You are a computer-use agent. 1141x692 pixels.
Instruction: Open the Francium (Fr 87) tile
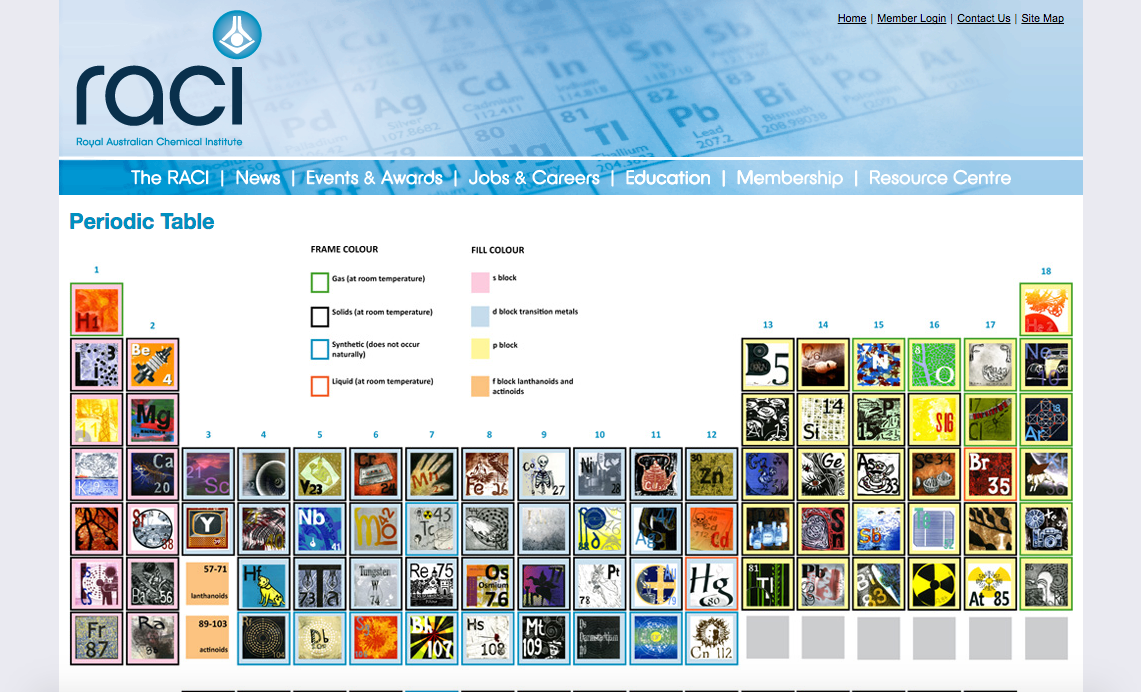(96, 638)
